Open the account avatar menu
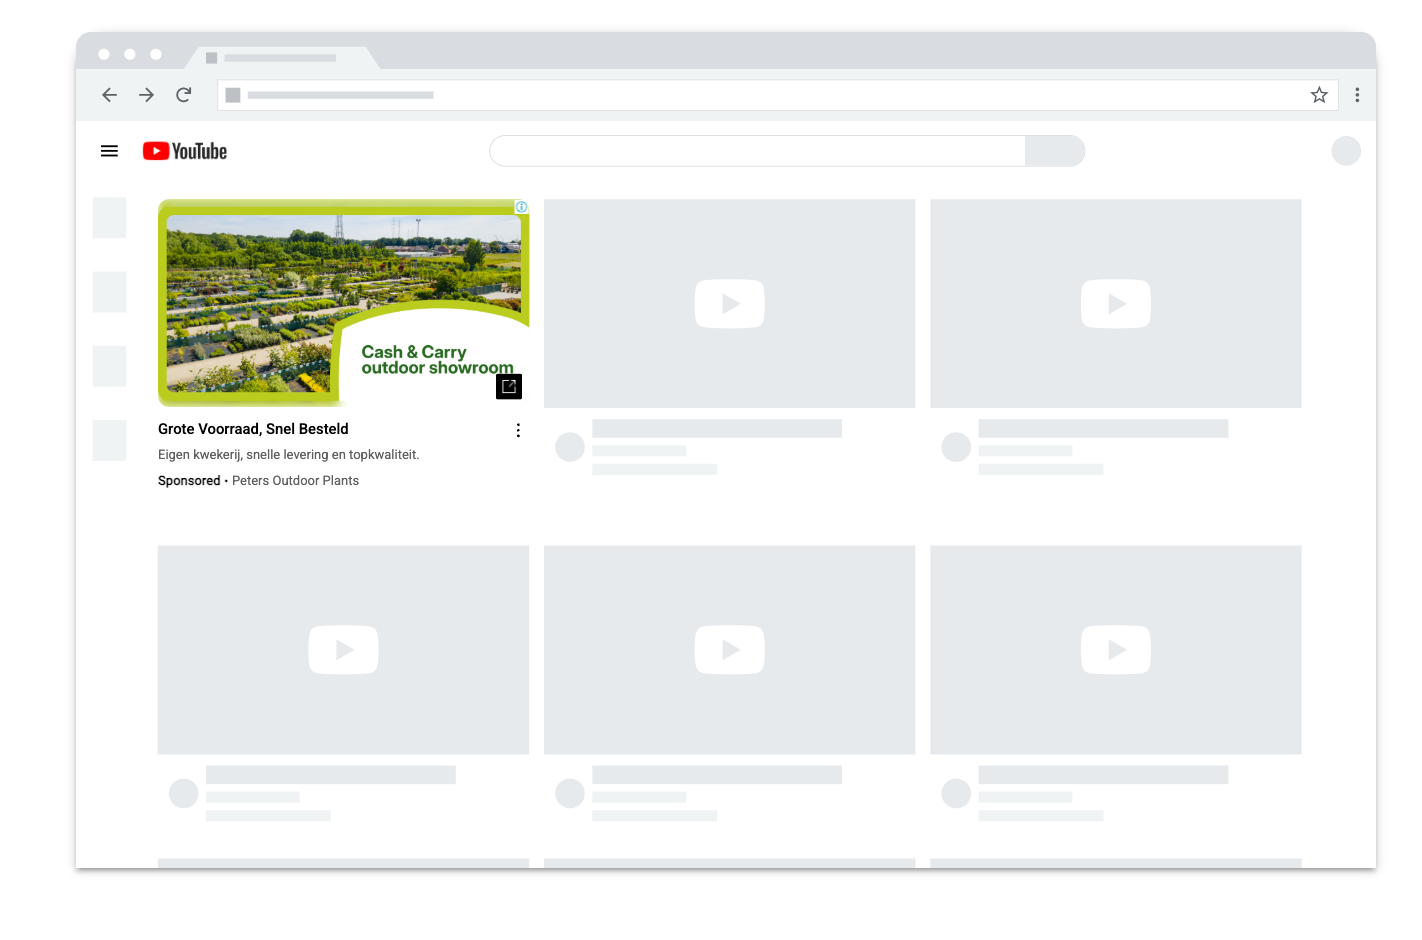1422x940 pixels. [x=1346, y=151]
